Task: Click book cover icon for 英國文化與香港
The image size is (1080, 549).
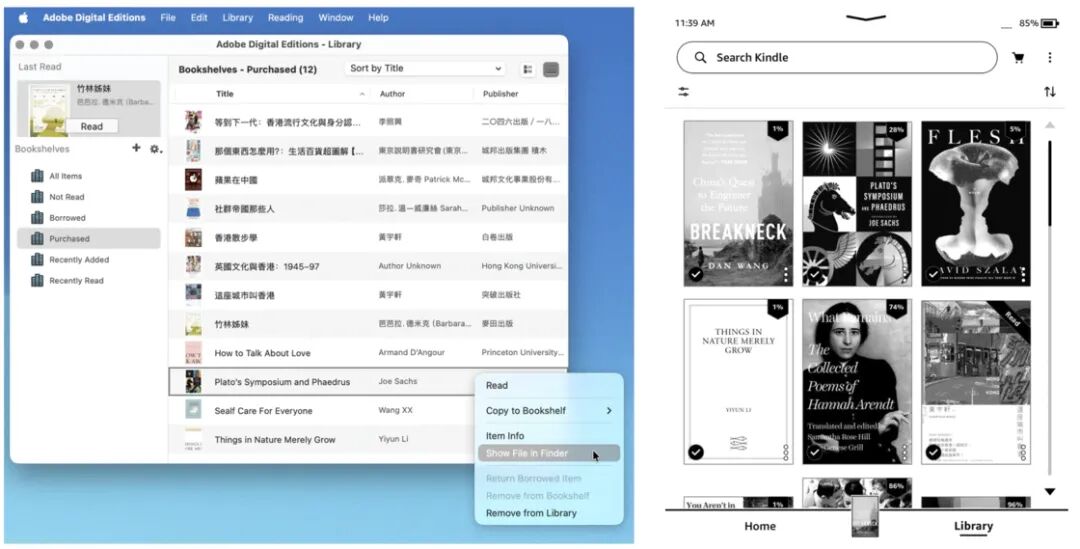Action: [194, 266]
